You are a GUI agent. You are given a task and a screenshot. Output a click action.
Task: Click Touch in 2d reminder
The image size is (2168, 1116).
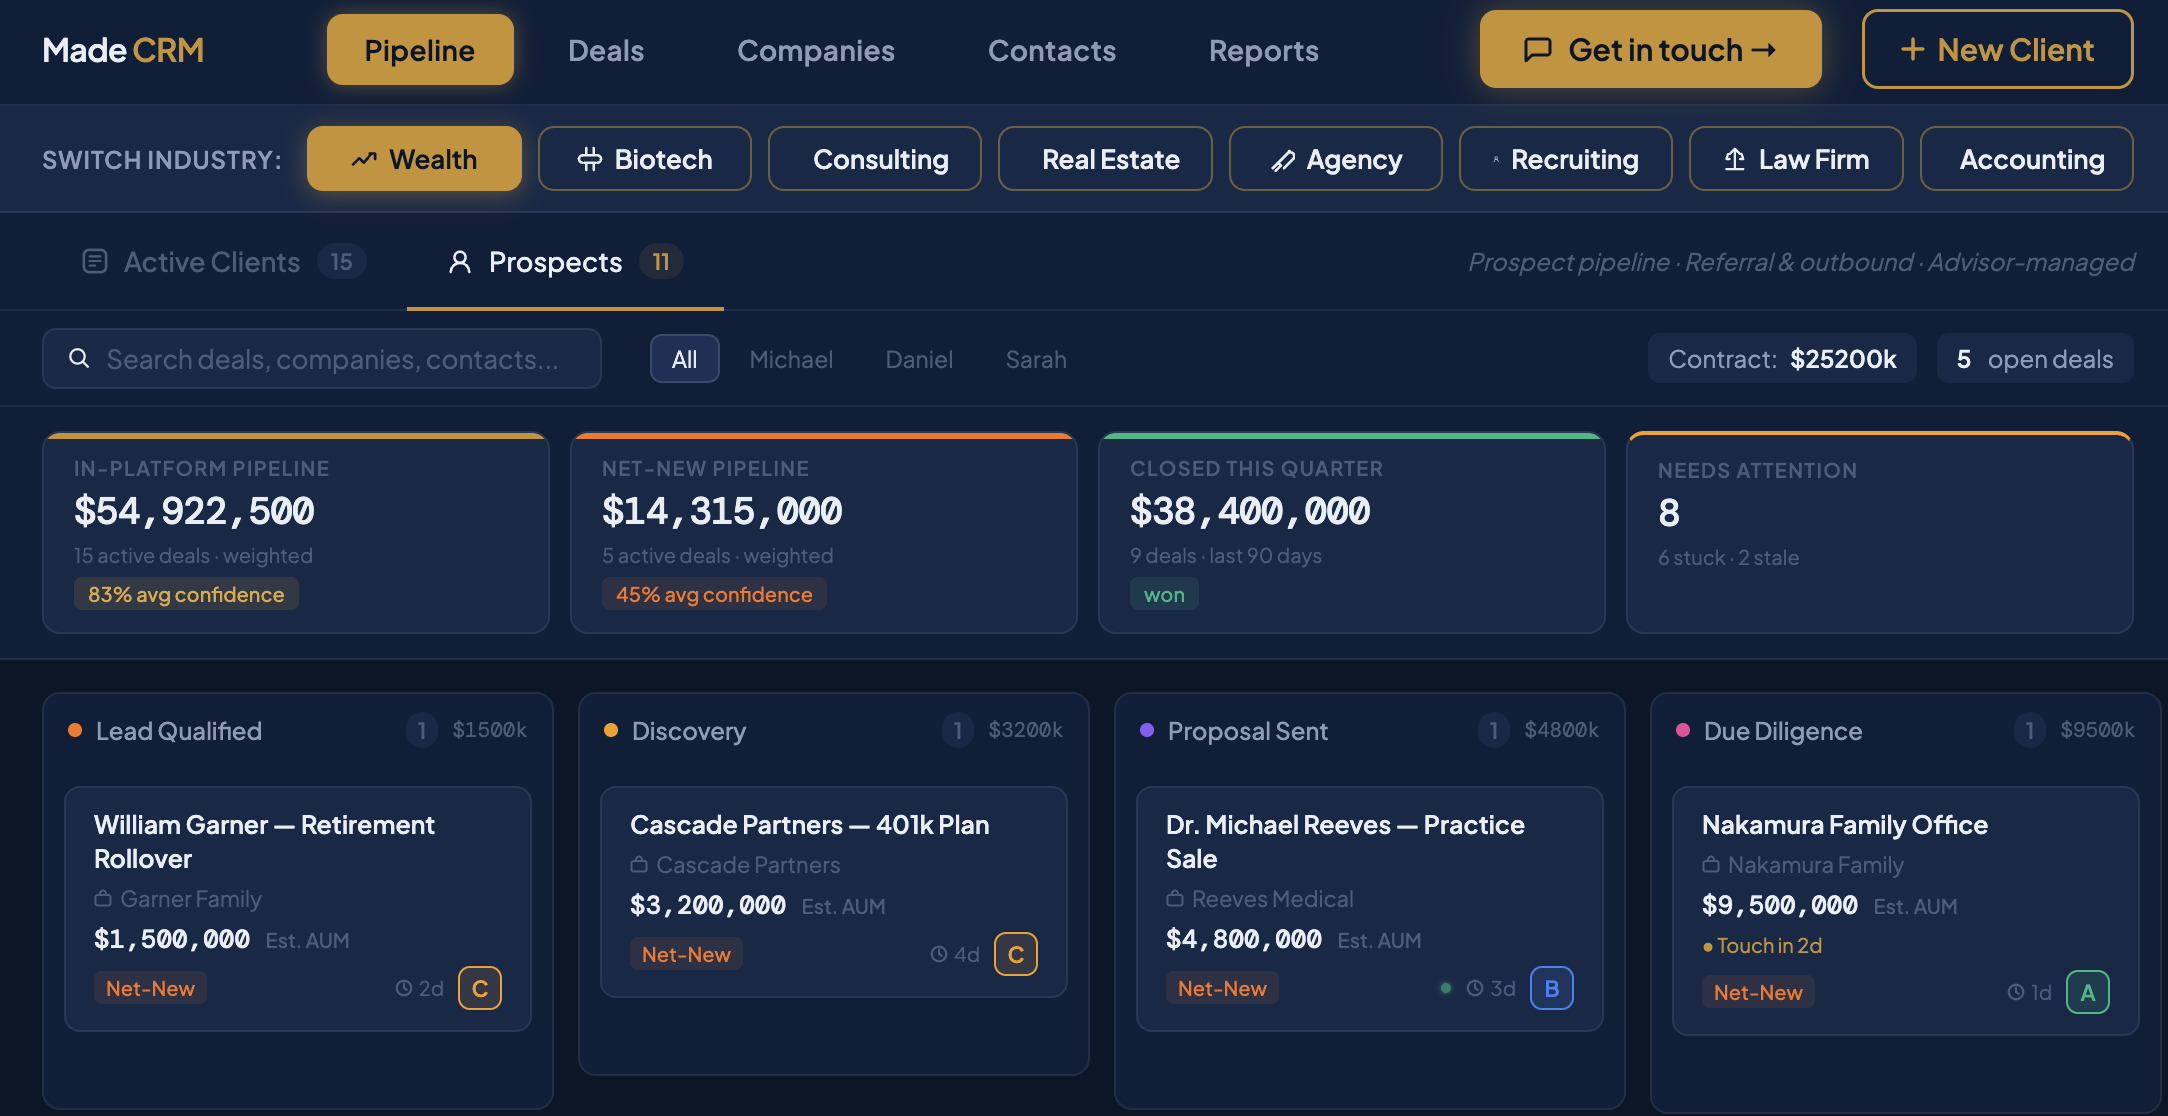[1762, 945]
